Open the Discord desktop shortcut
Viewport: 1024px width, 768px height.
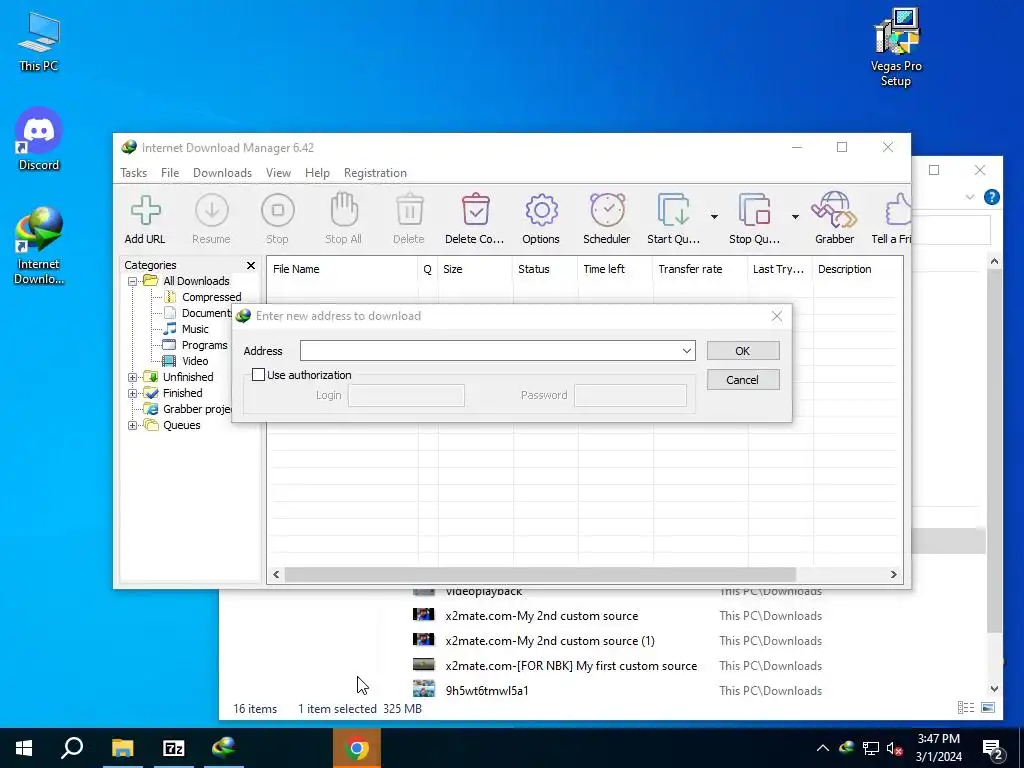[39, 139]
